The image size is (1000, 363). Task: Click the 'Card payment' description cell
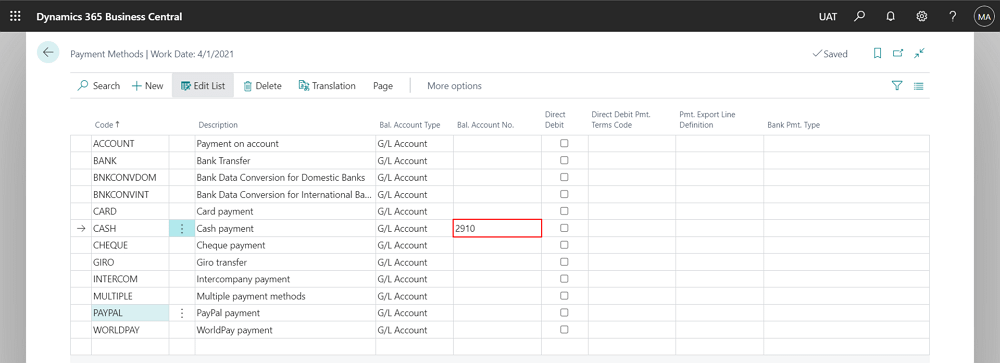[285, 211]
